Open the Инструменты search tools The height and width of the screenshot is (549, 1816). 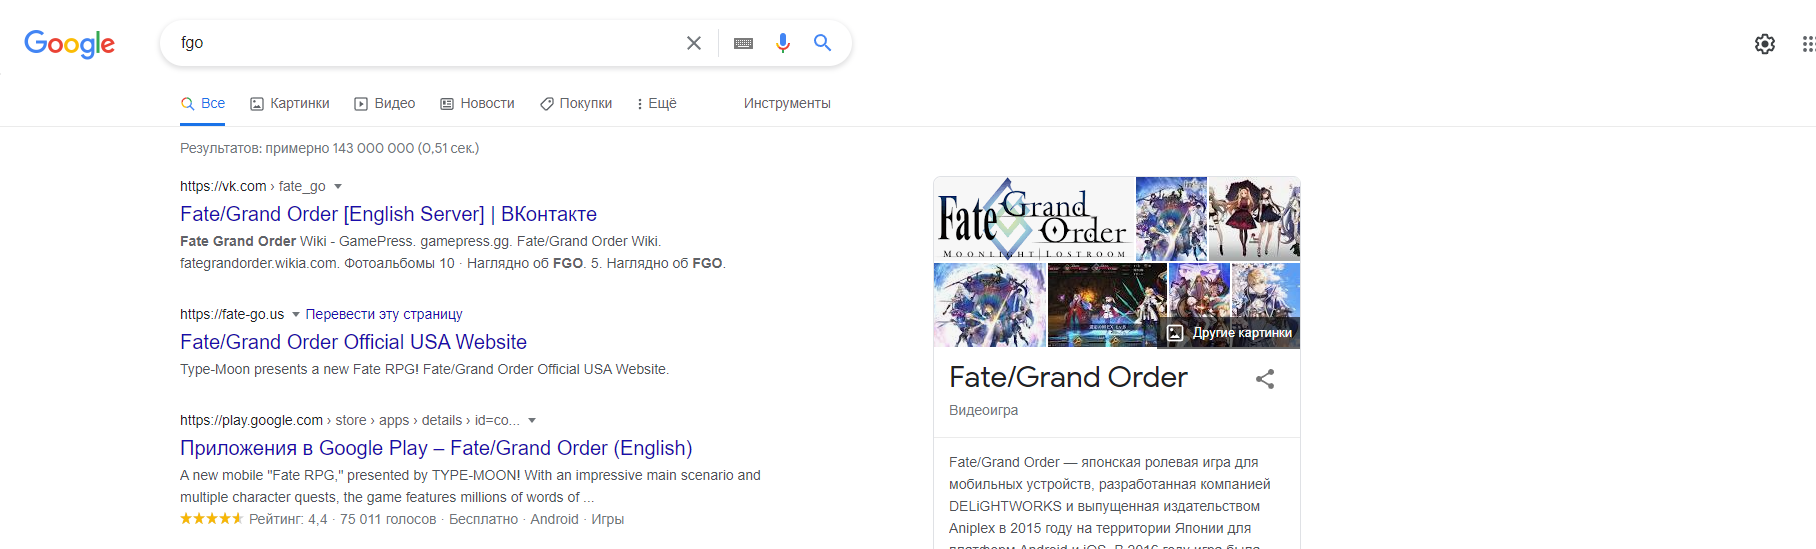[x=787, y=104]
